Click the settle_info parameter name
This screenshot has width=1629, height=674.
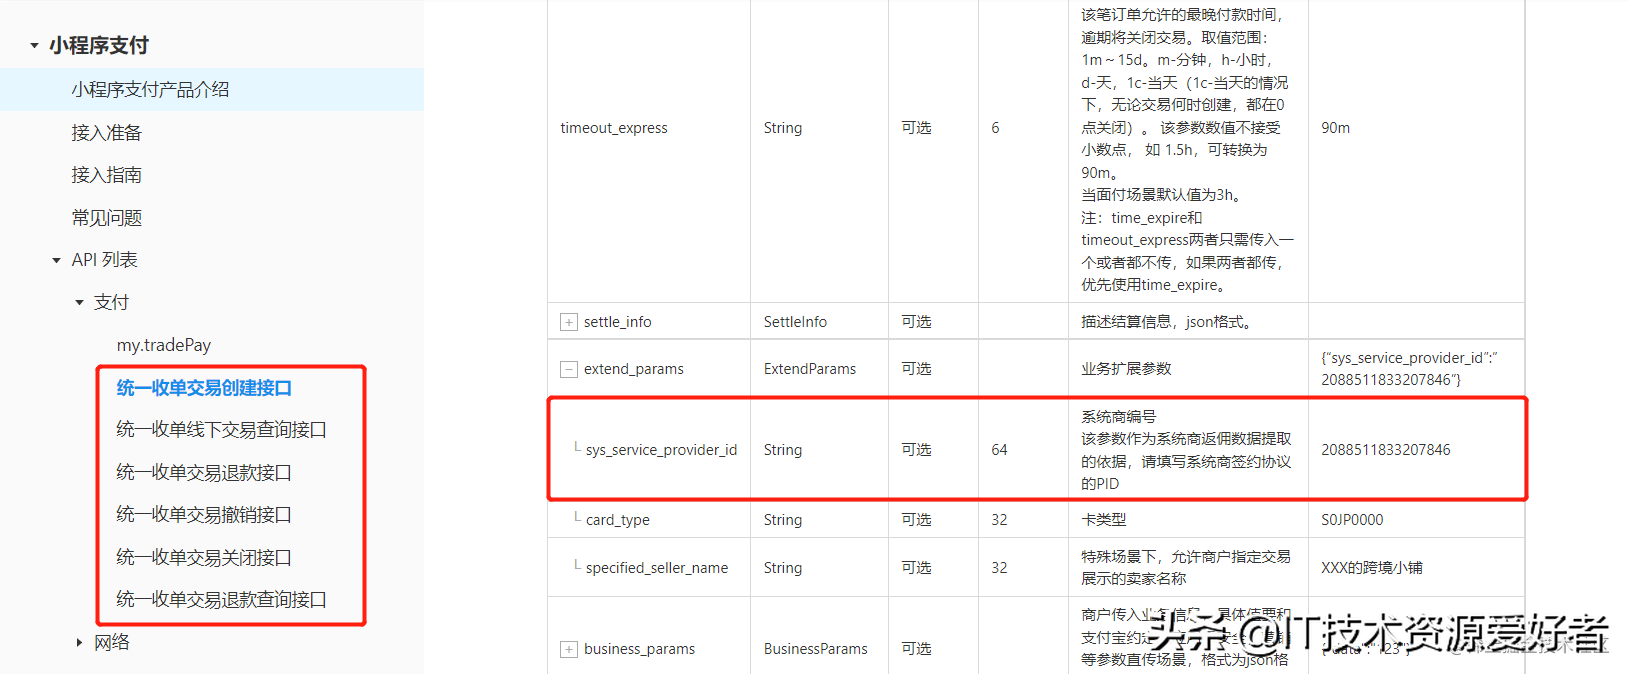[618, 322]
